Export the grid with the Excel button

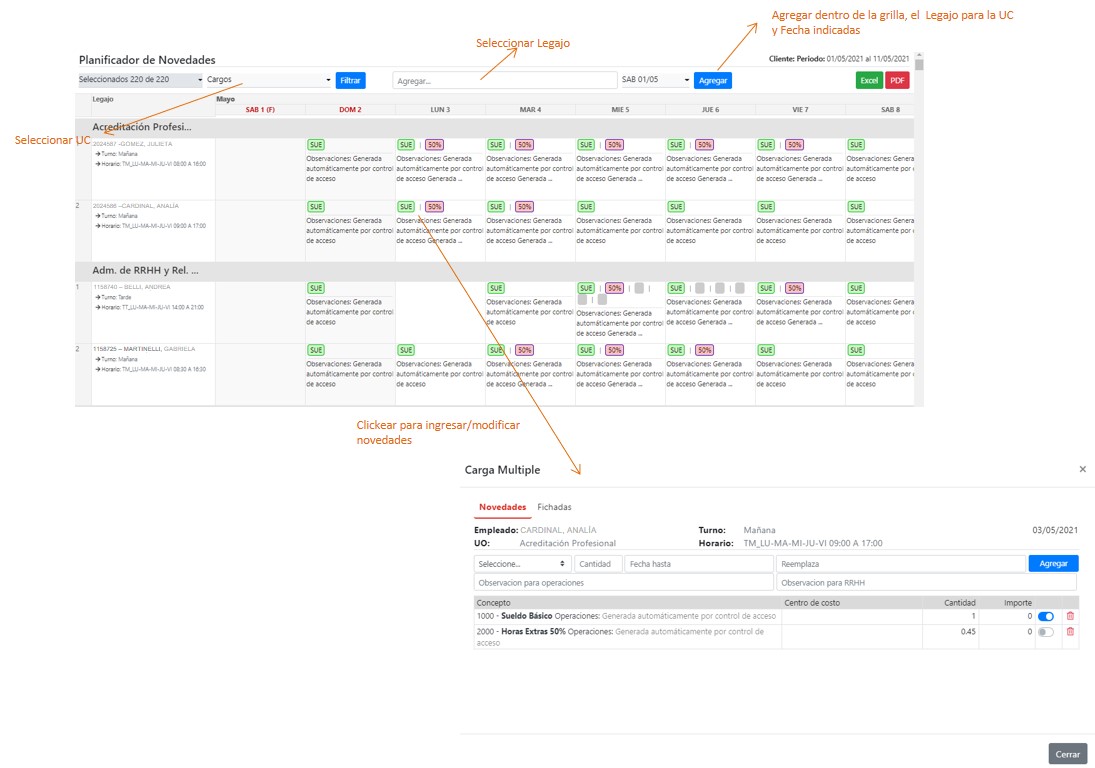(x=869, y=81)
